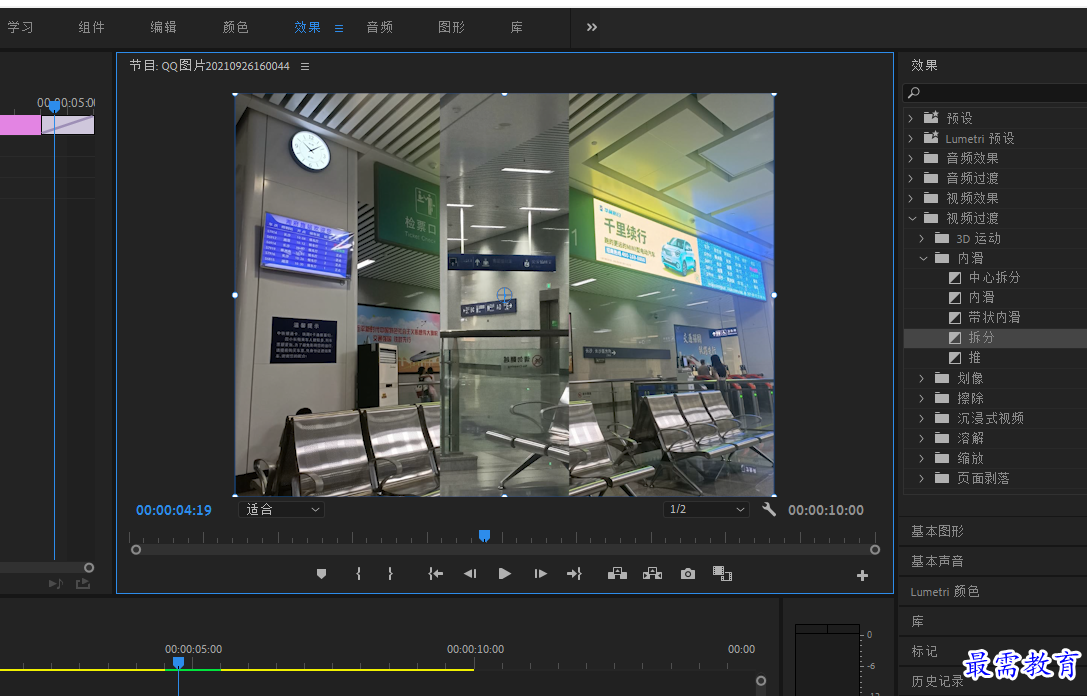This screenshot has width=1087, height=696.
Task: Open the 效果 workspace menu icon
Action: tap(339, 28)
